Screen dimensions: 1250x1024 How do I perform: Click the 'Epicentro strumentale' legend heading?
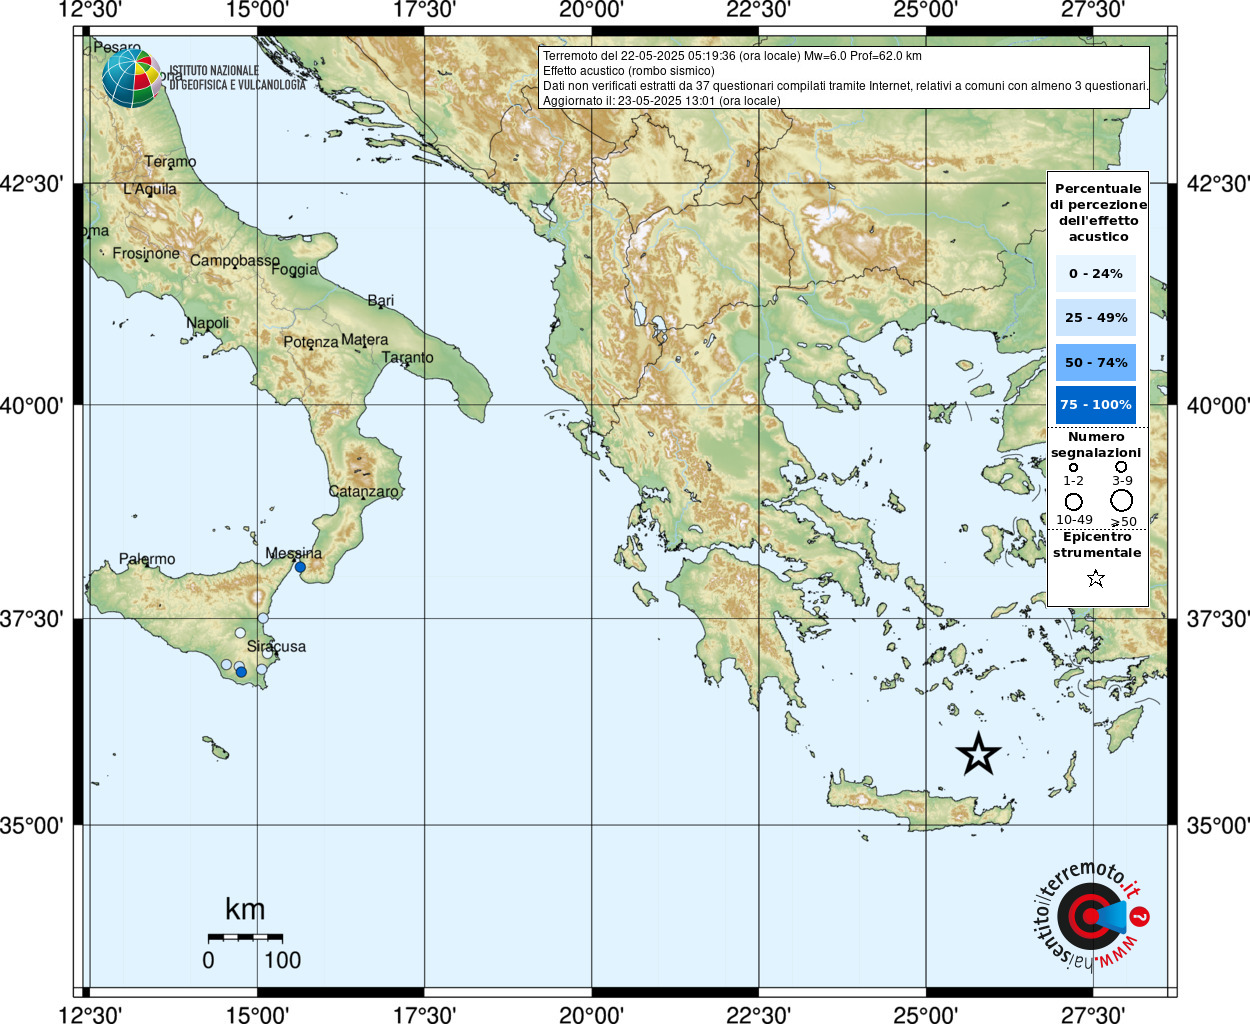pos(1097,545)
